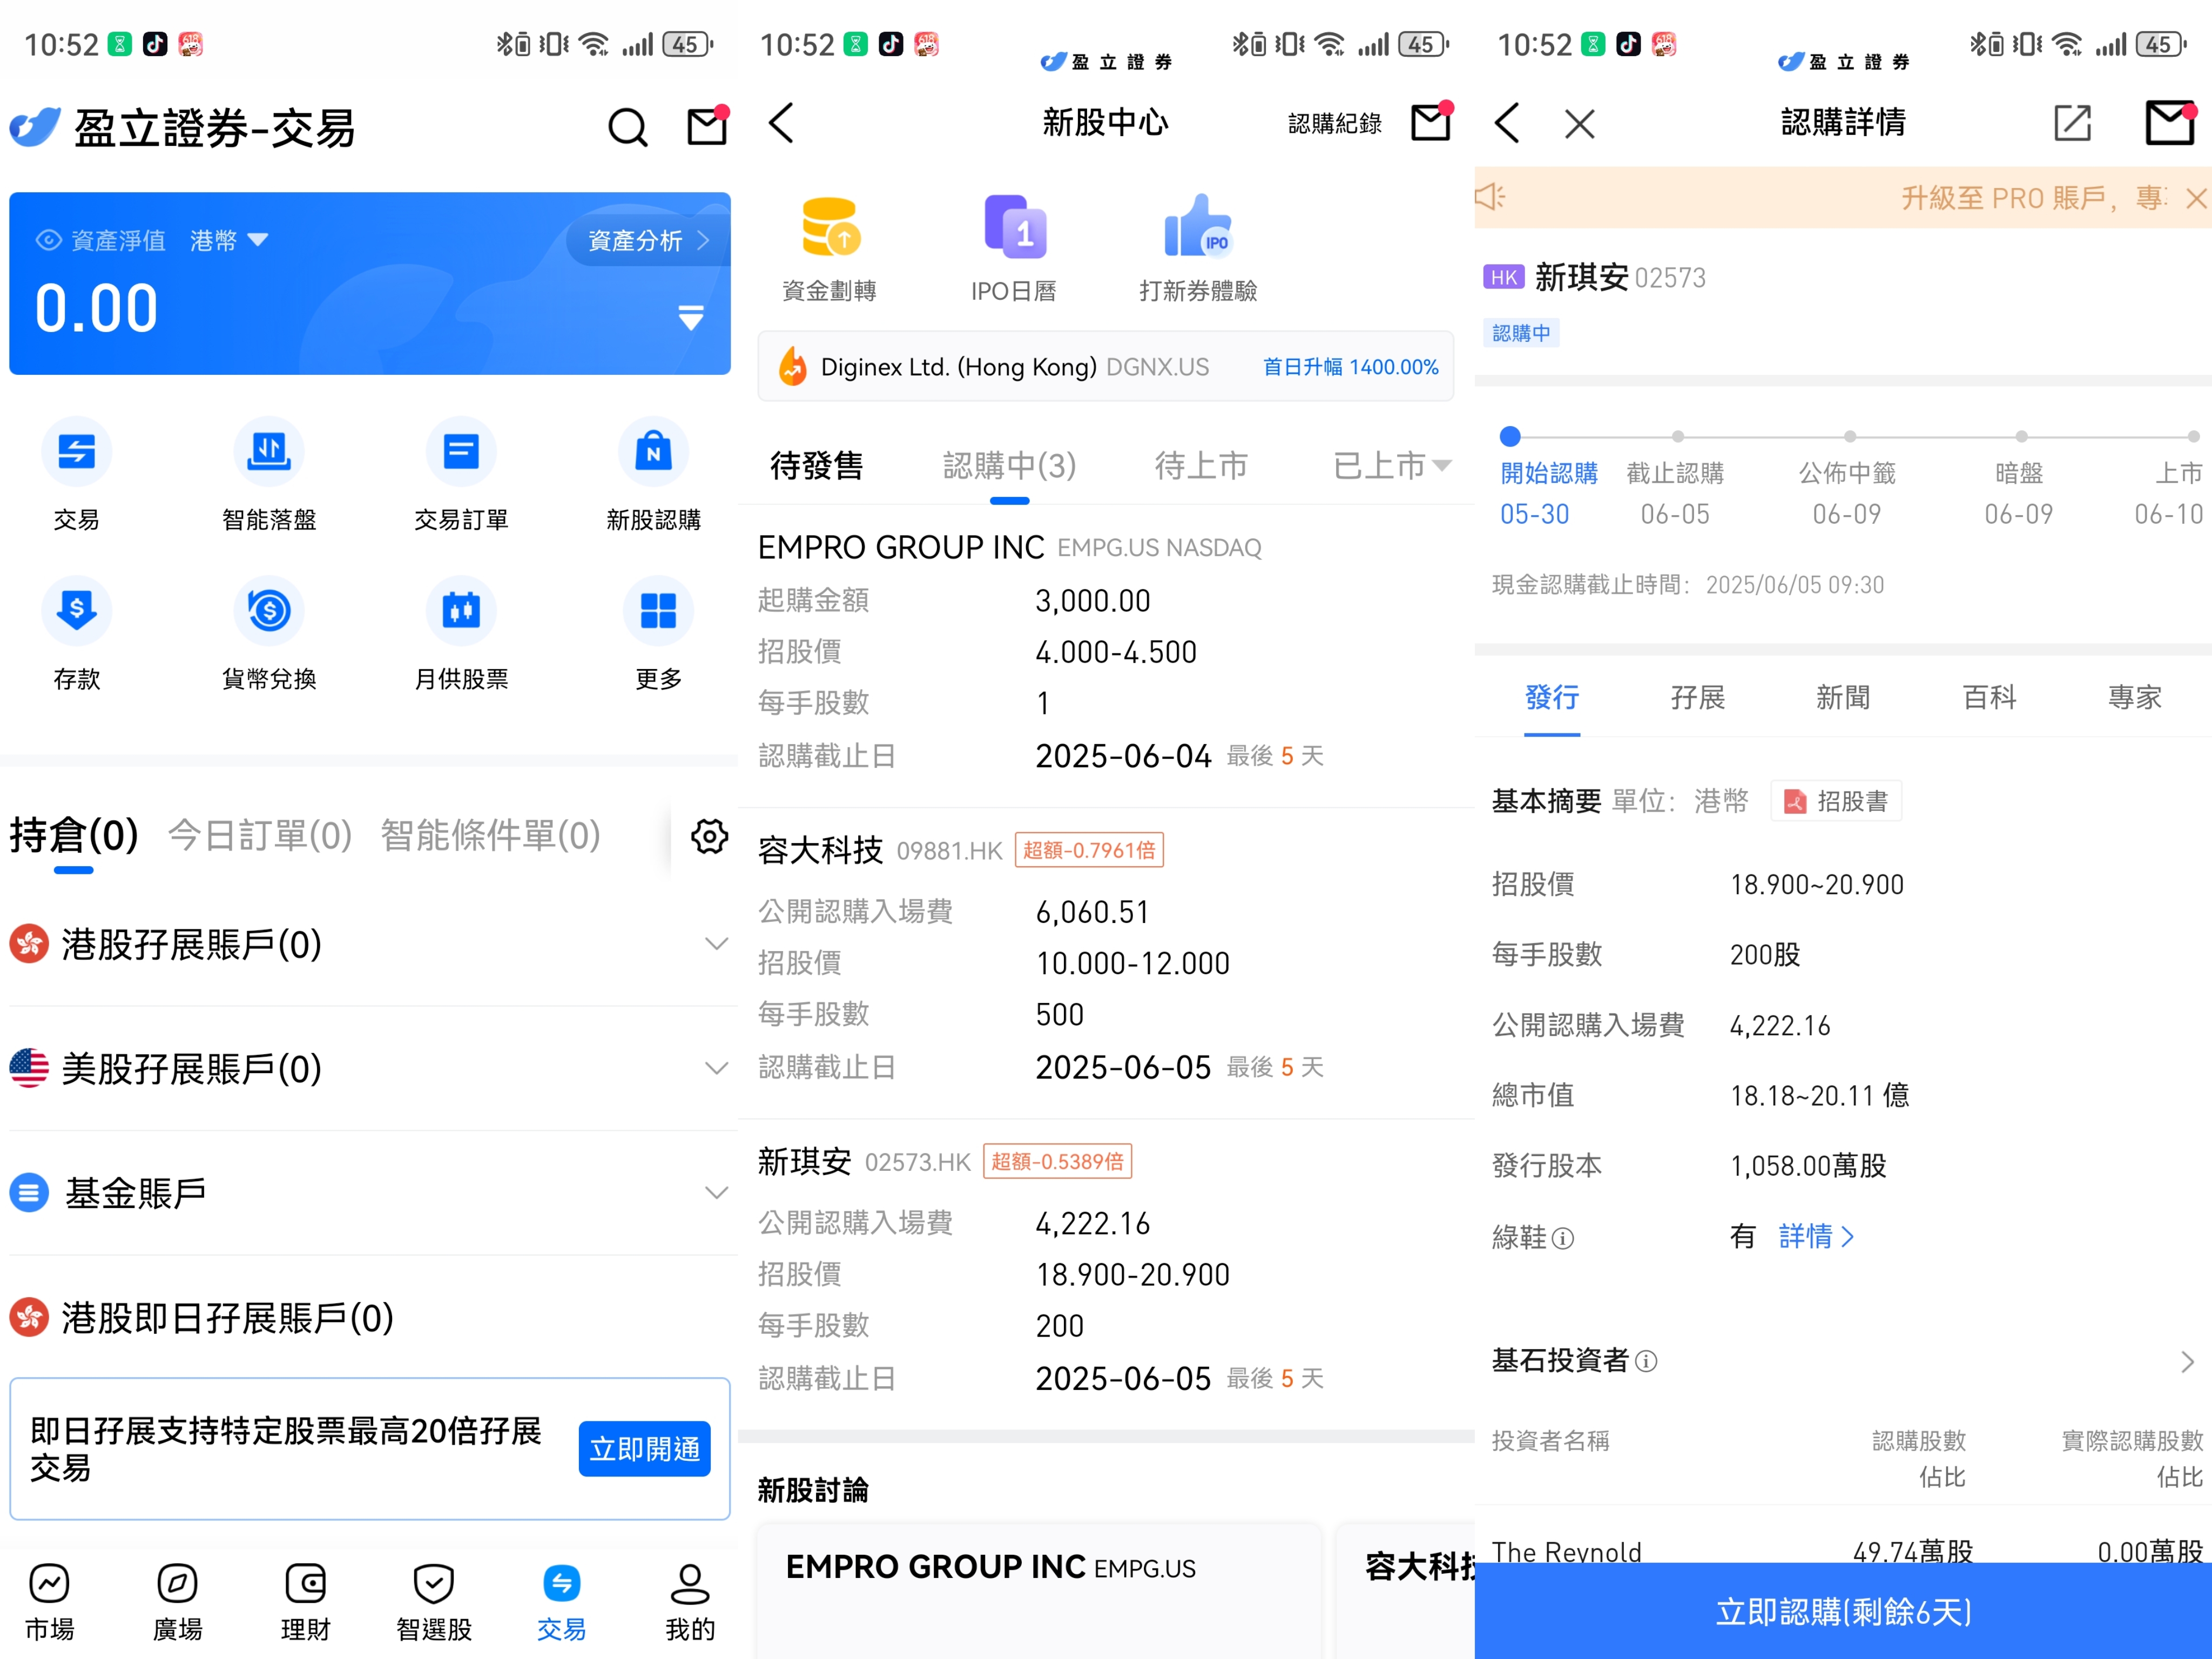This screenshot has width=2212, height=1659.
Task: Close the 認購詳情 page with X
Action: (x=1580, y=124)
